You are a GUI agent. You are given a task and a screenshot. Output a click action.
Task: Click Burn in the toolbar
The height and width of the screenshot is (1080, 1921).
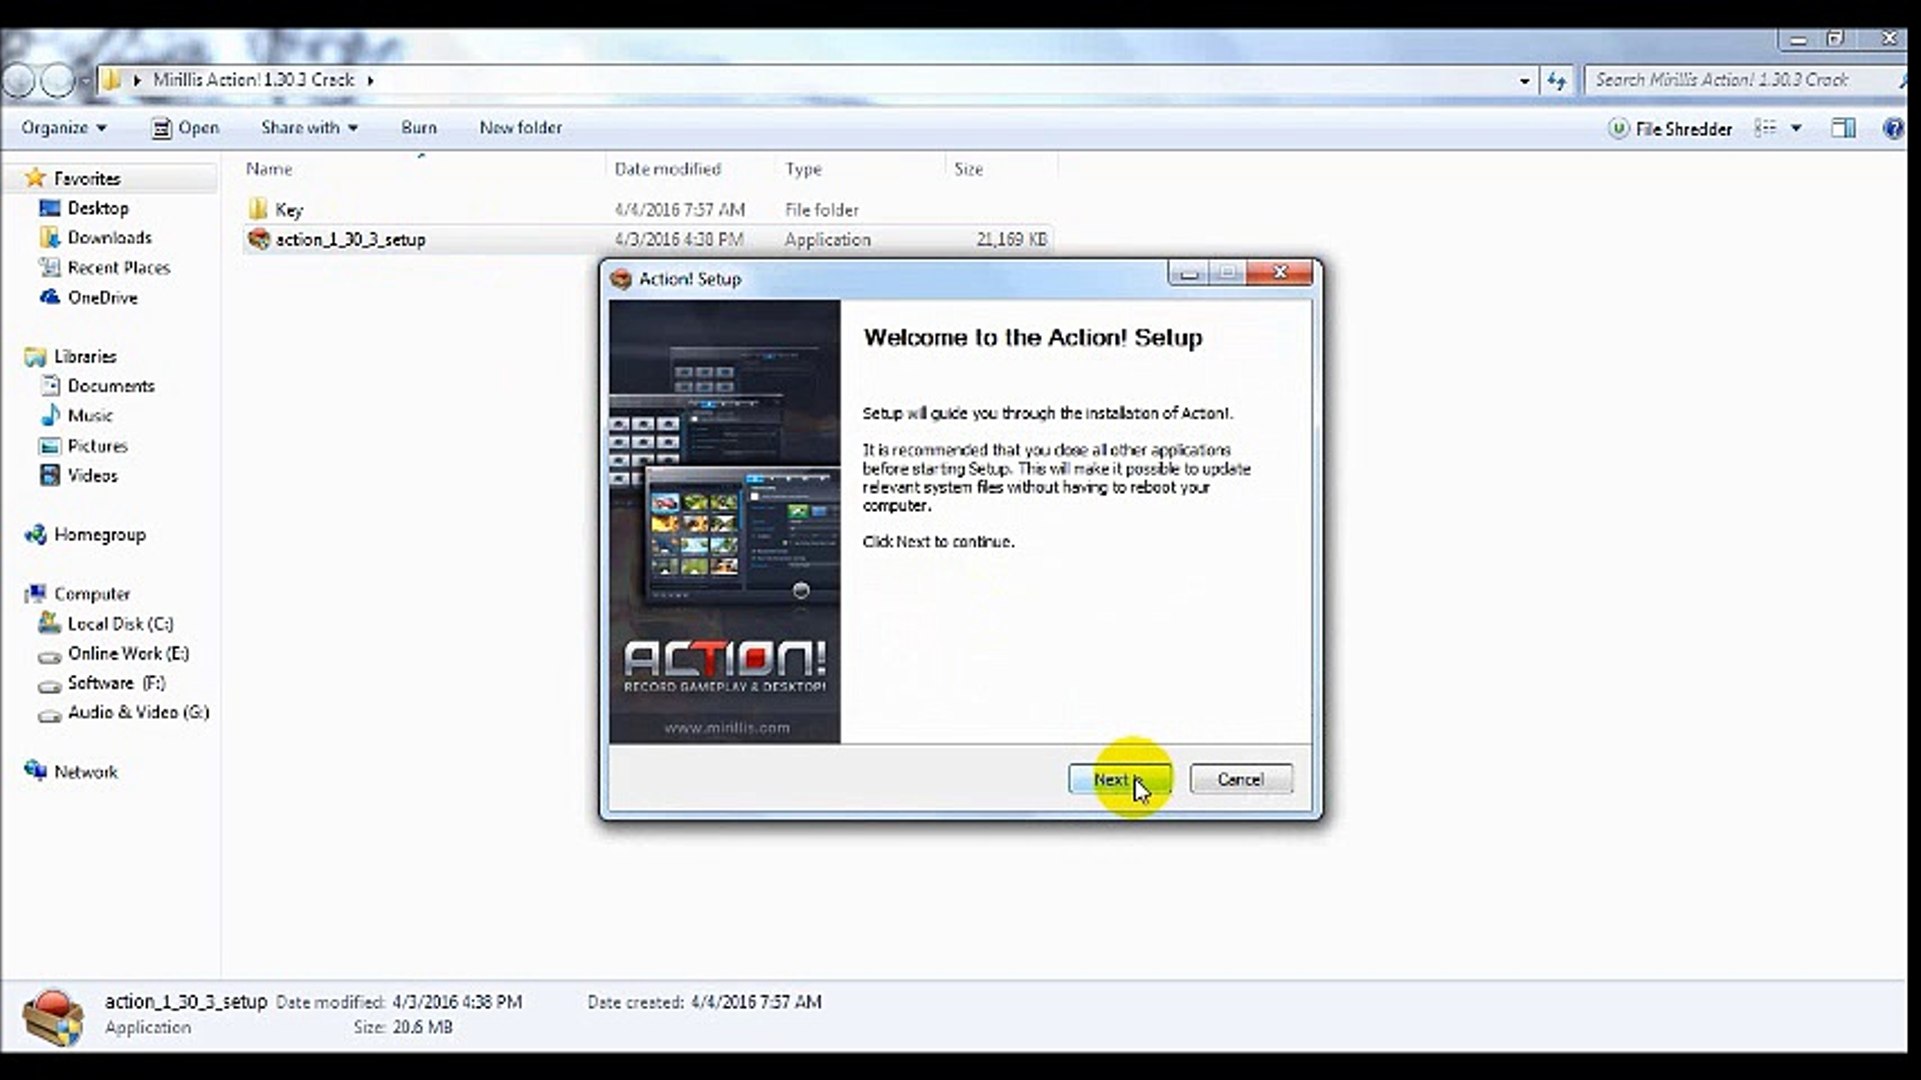pyautogui.click(x=418, y=128)
